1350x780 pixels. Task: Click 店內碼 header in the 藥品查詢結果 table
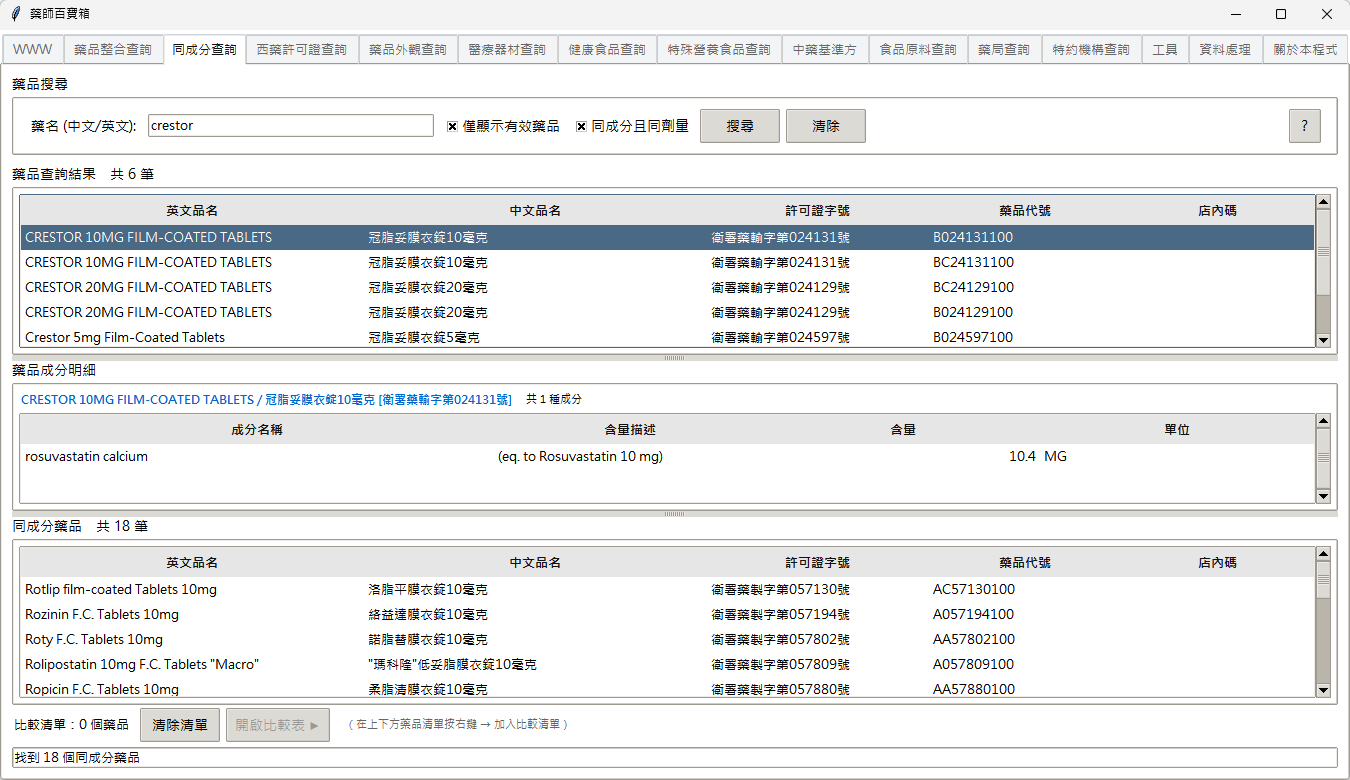(x=1217, y=211)
